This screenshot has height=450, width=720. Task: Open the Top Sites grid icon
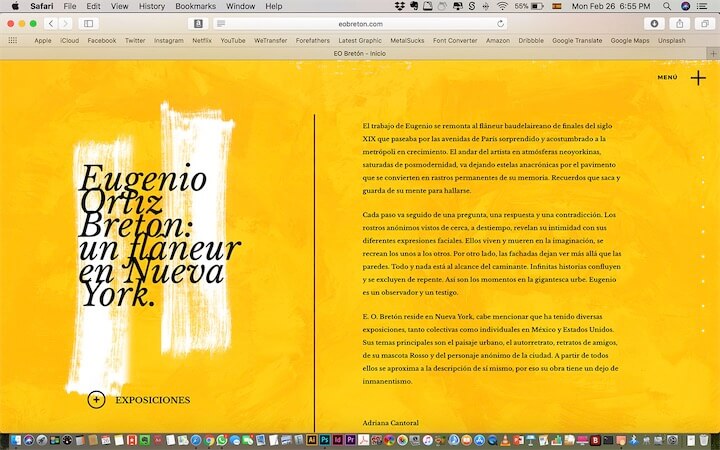click(x=12, y=41)
